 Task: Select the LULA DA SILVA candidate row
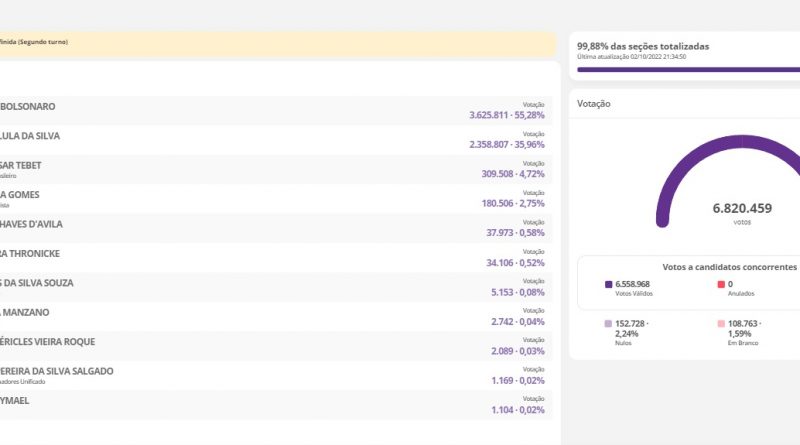tap(278, 140)
